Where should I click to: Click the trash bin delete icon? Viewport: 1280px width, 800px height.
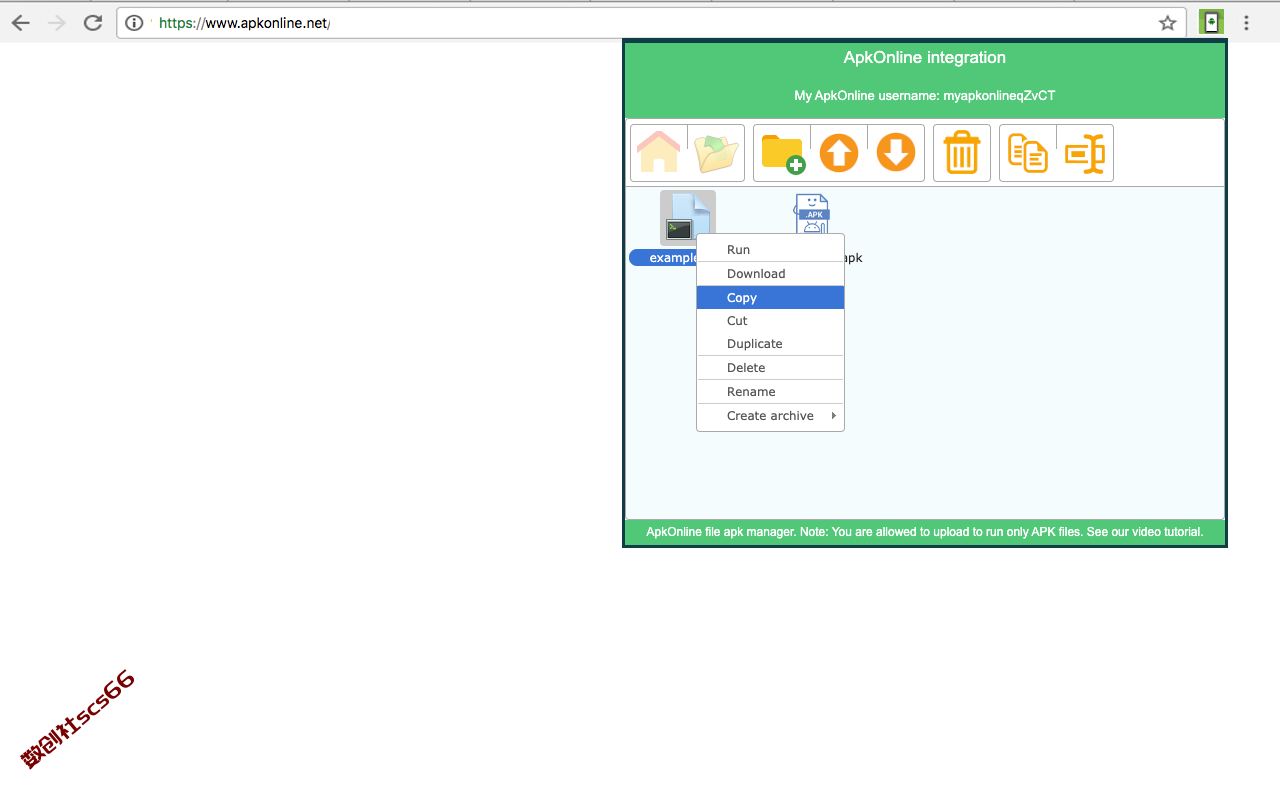click(962, 153)
